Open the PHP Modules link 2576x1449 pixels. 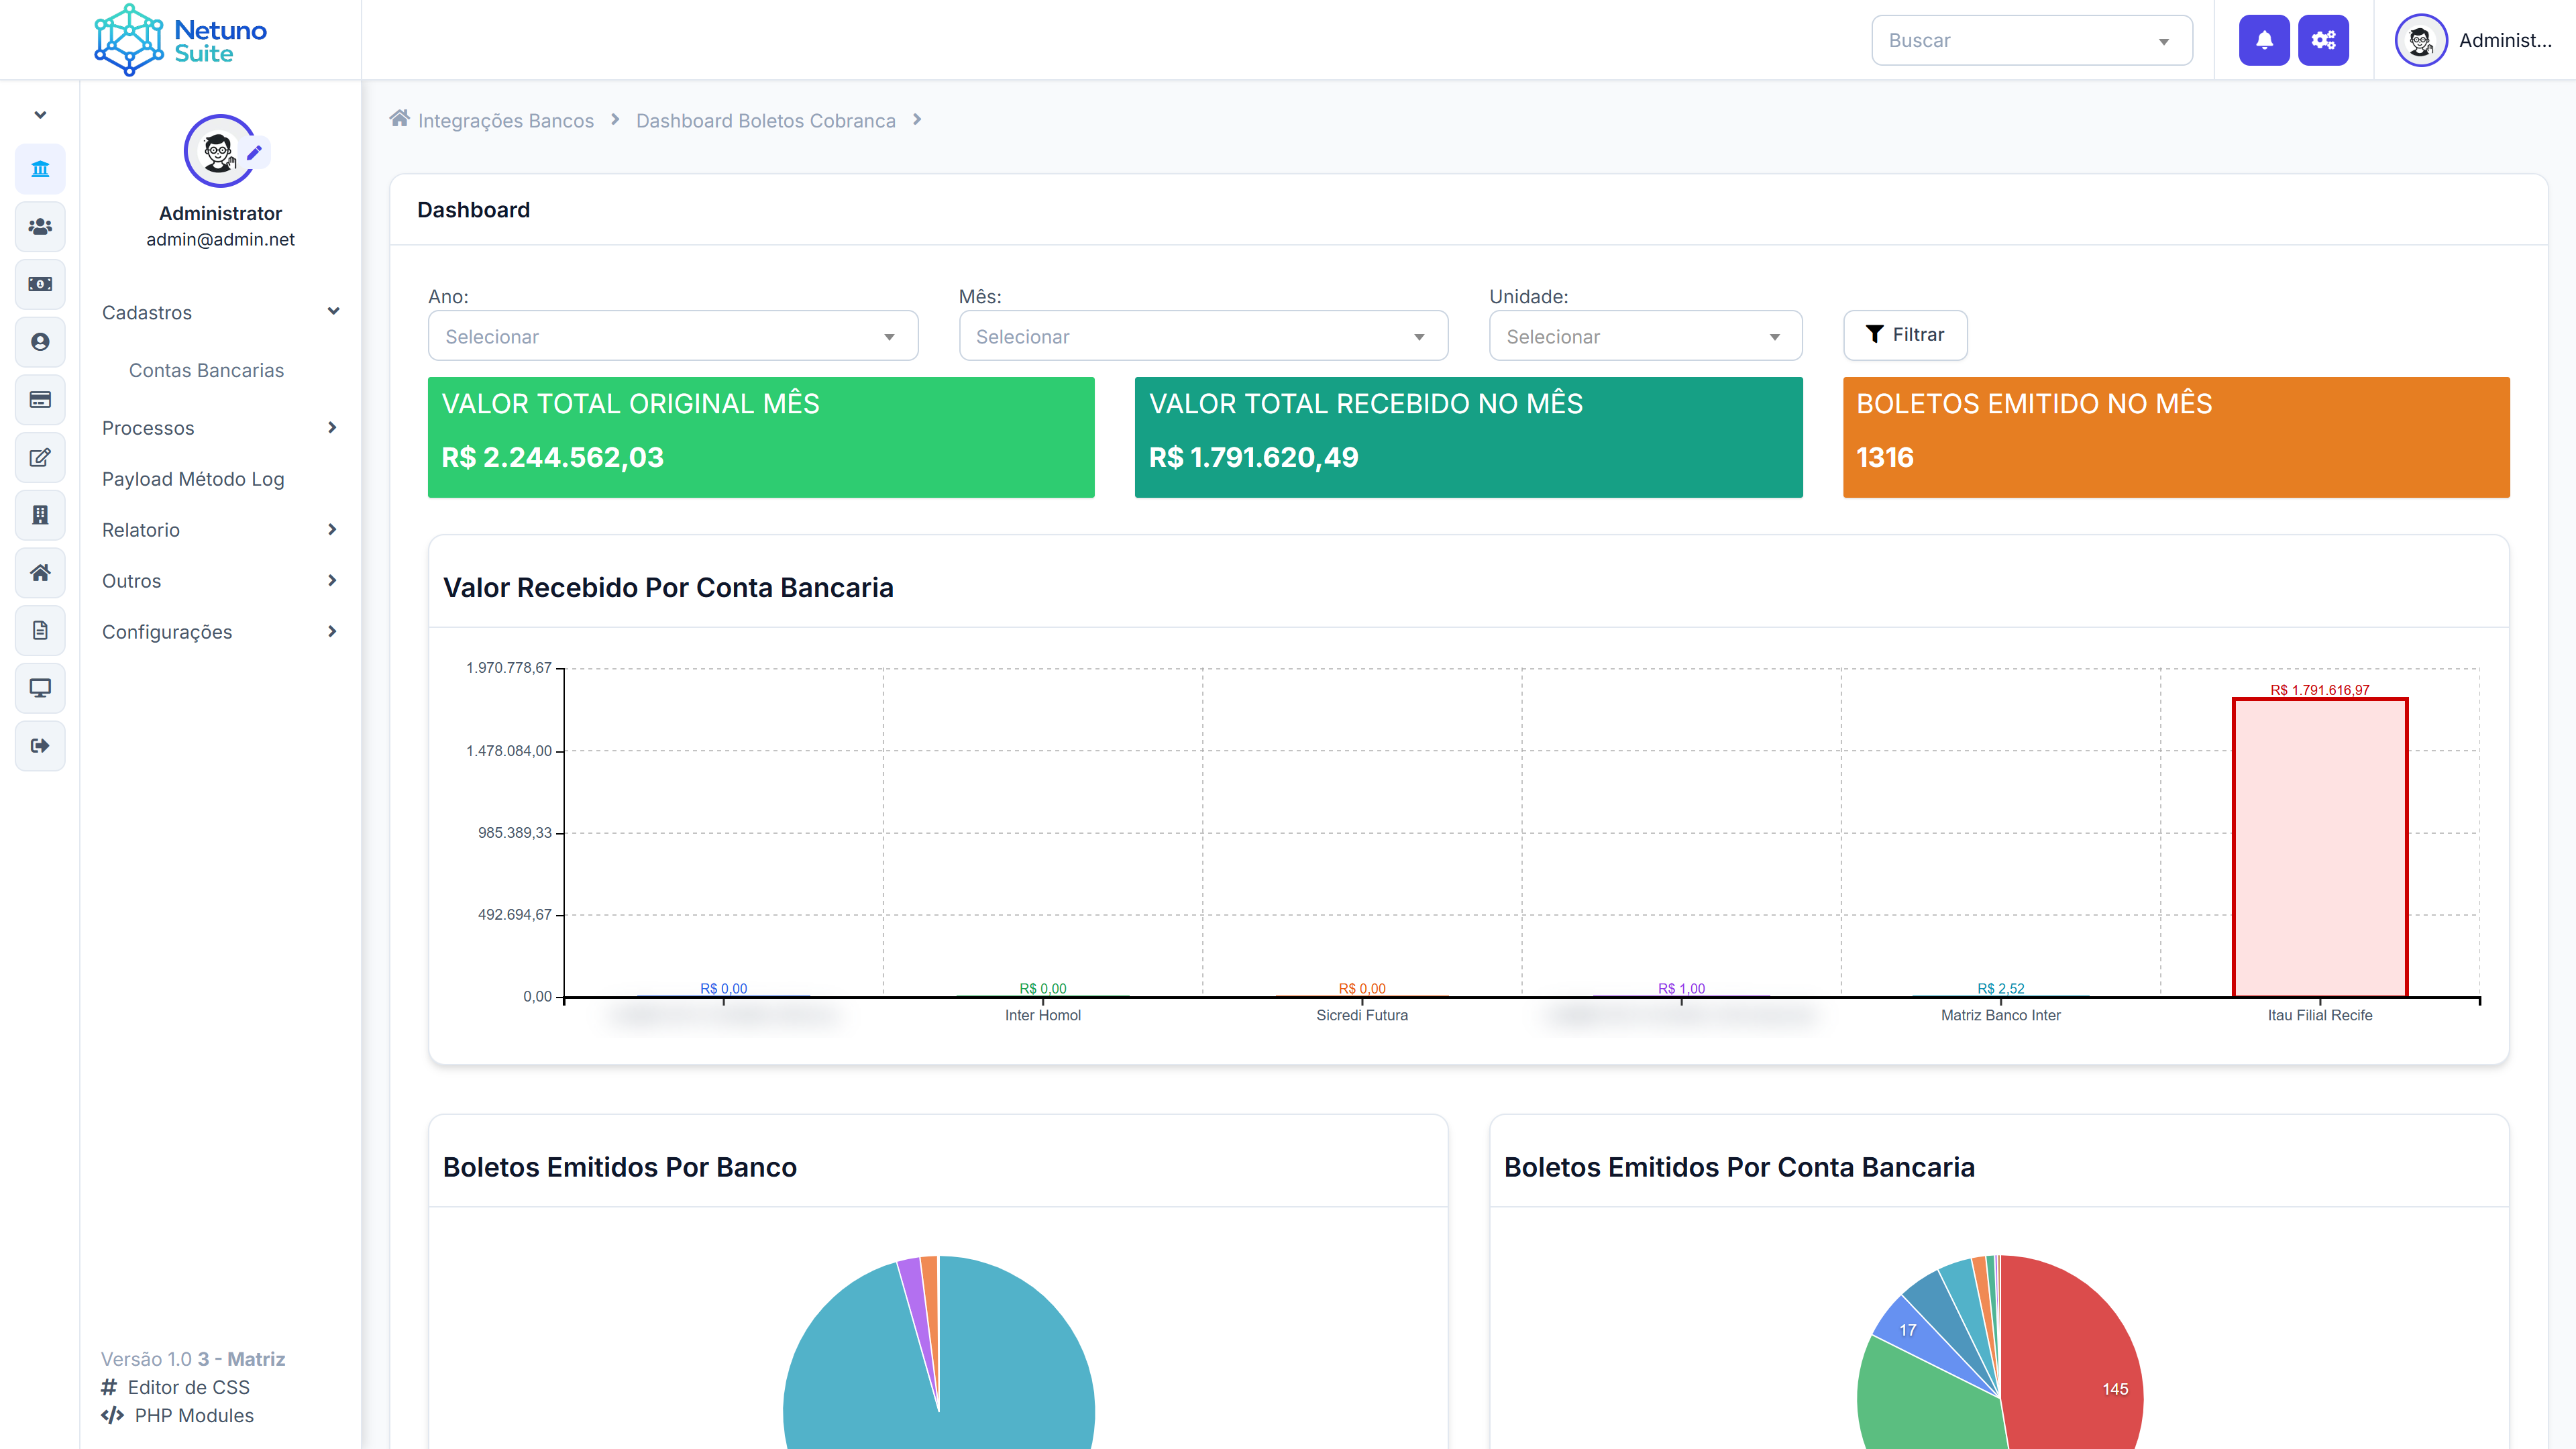point(178,1415)
